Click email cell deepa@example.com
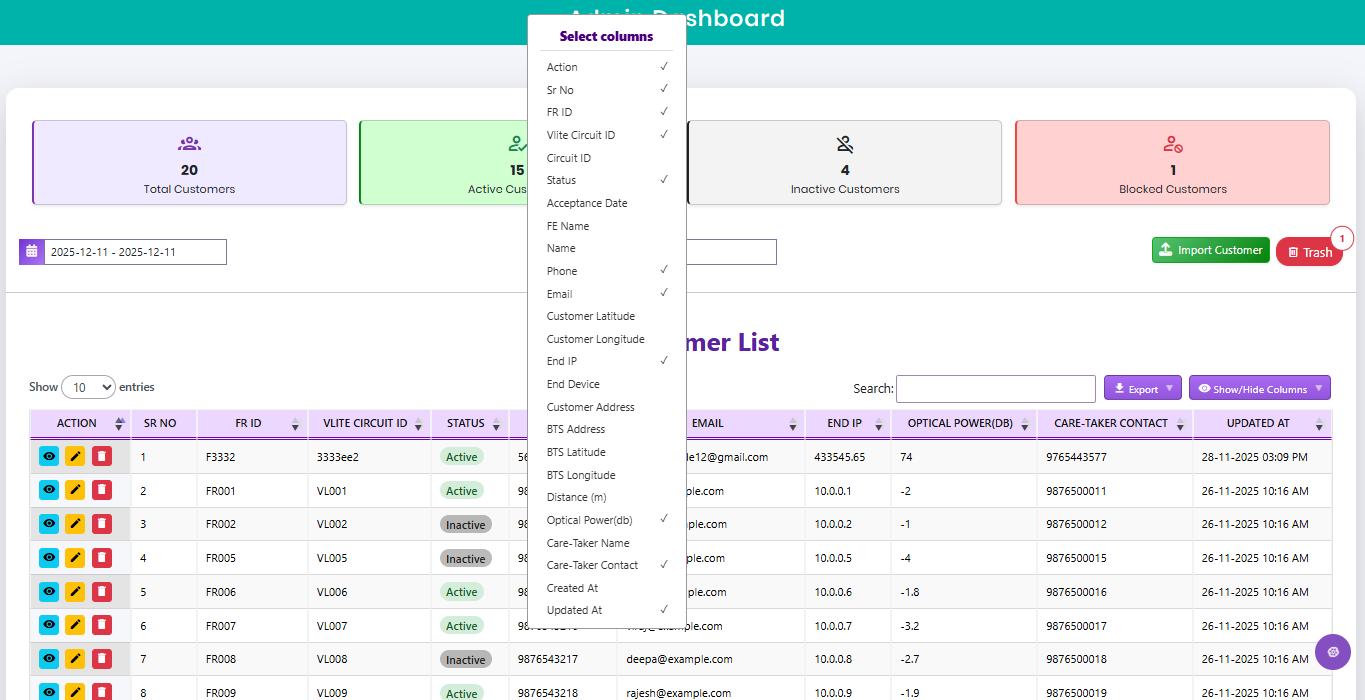The height and width of the screenshot is (700, 1365). click(x=680, y=659)
